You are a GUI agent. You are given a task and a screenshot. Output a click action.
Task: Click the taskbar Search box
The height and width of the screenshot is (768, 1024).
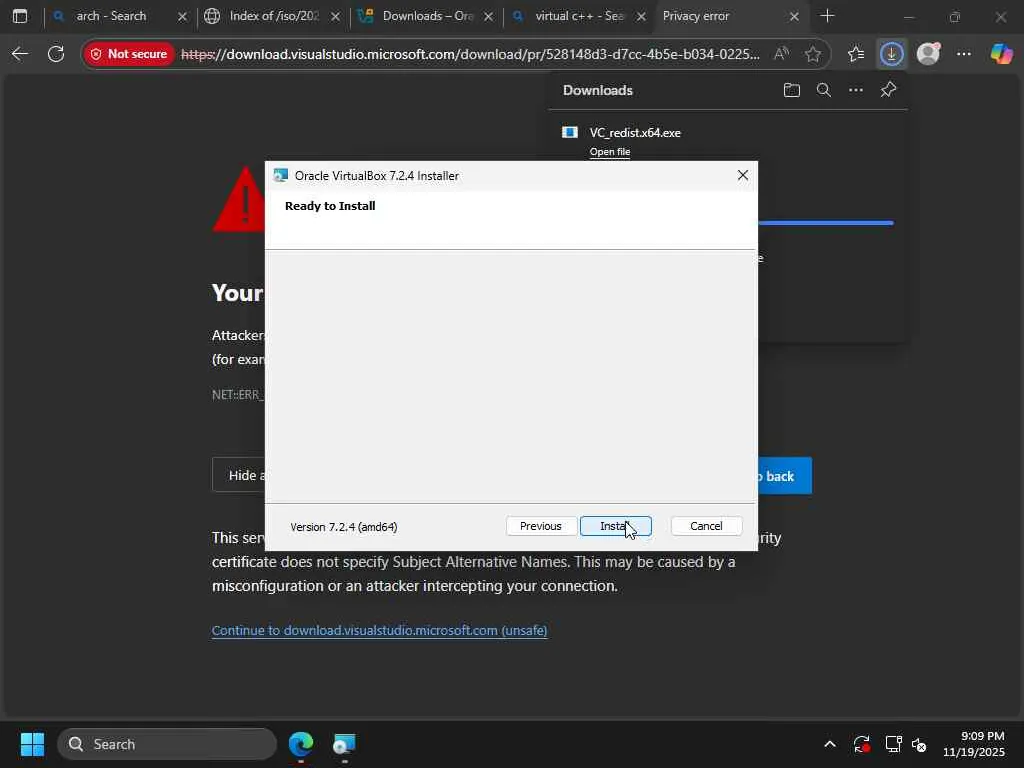(x=167, y=744)
